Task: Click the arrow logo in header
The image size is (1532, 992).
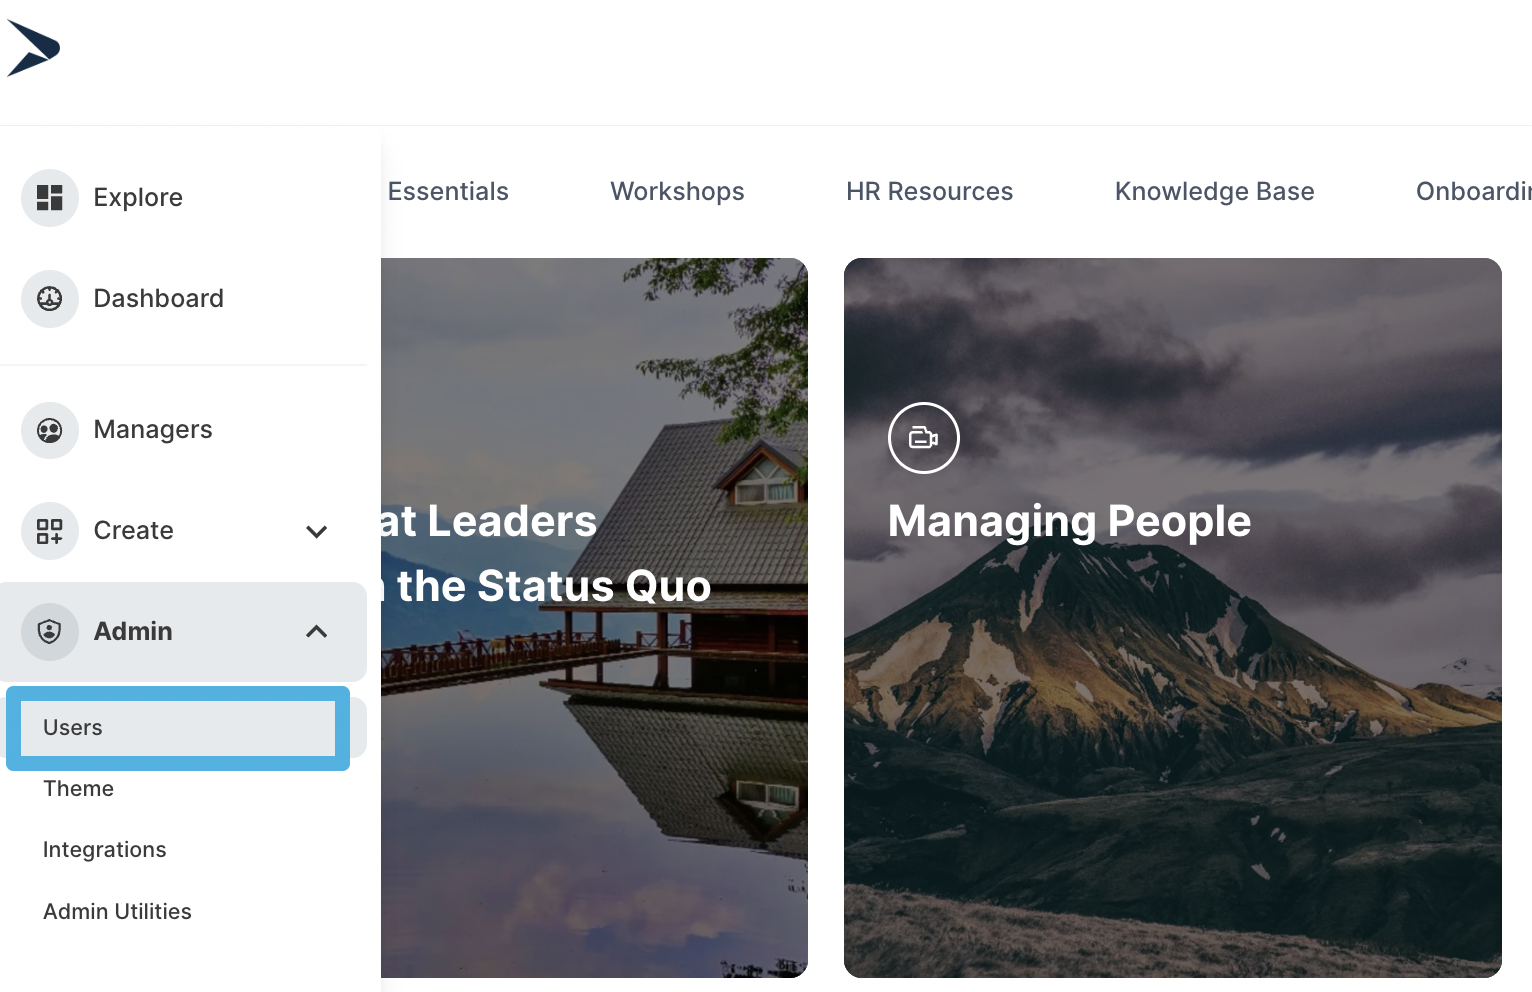Action: click(x=33, y=48)
